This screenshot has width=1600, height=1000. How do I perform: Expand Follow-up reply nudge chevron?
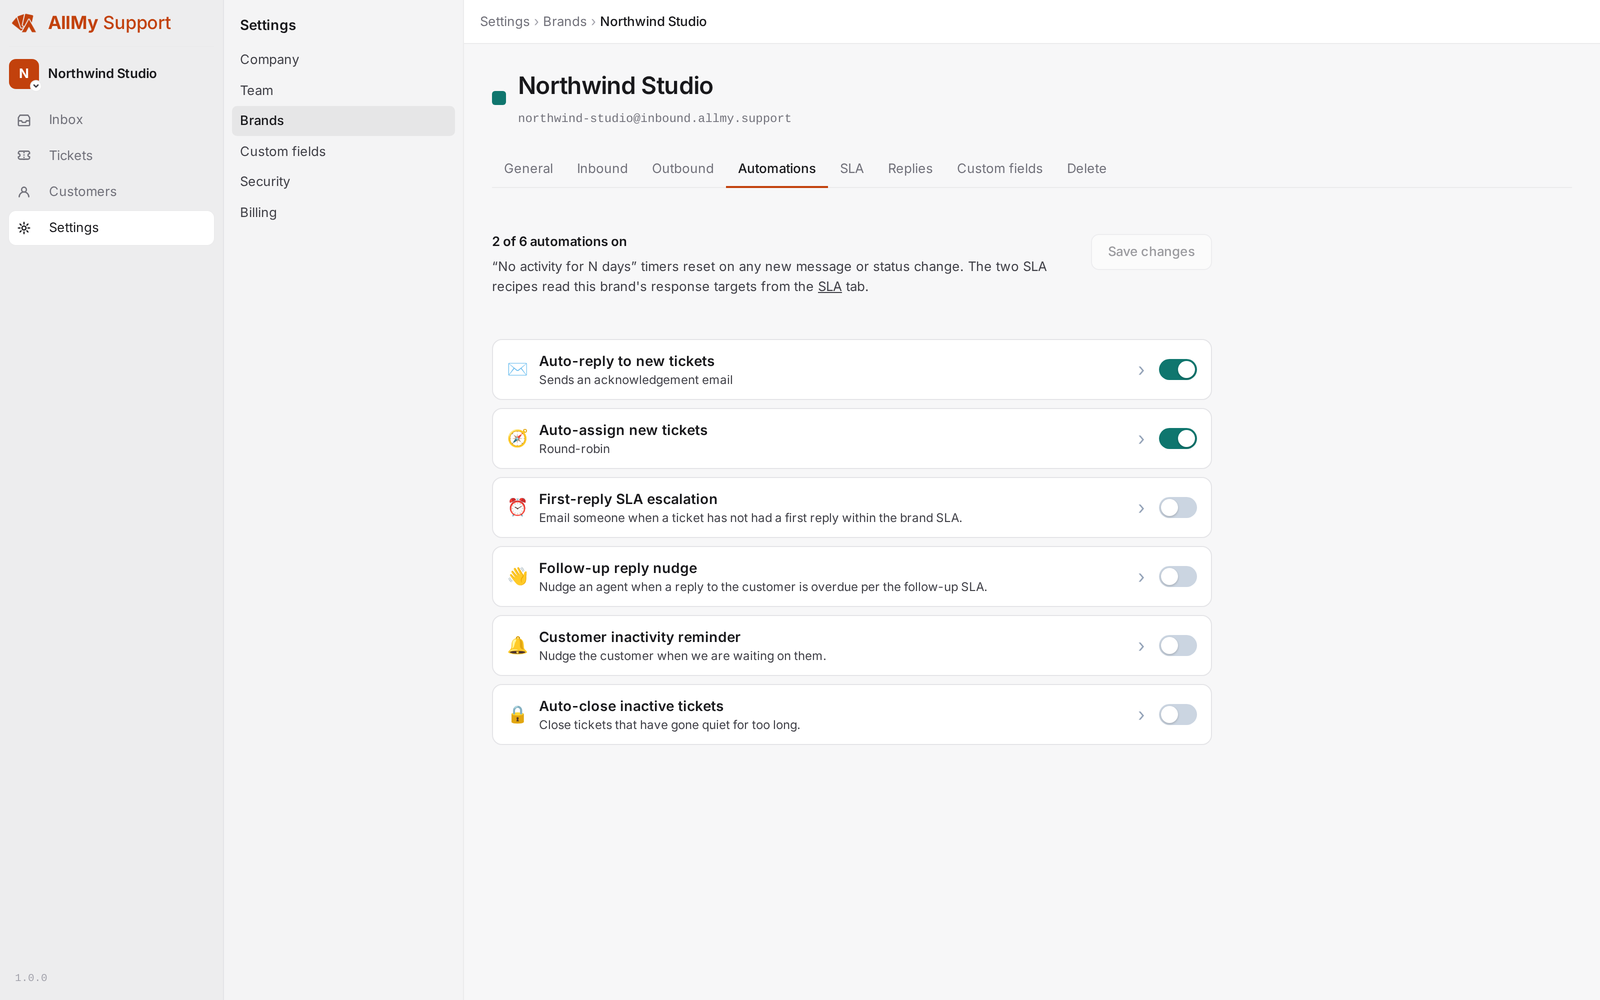[x=1141, y=578]
